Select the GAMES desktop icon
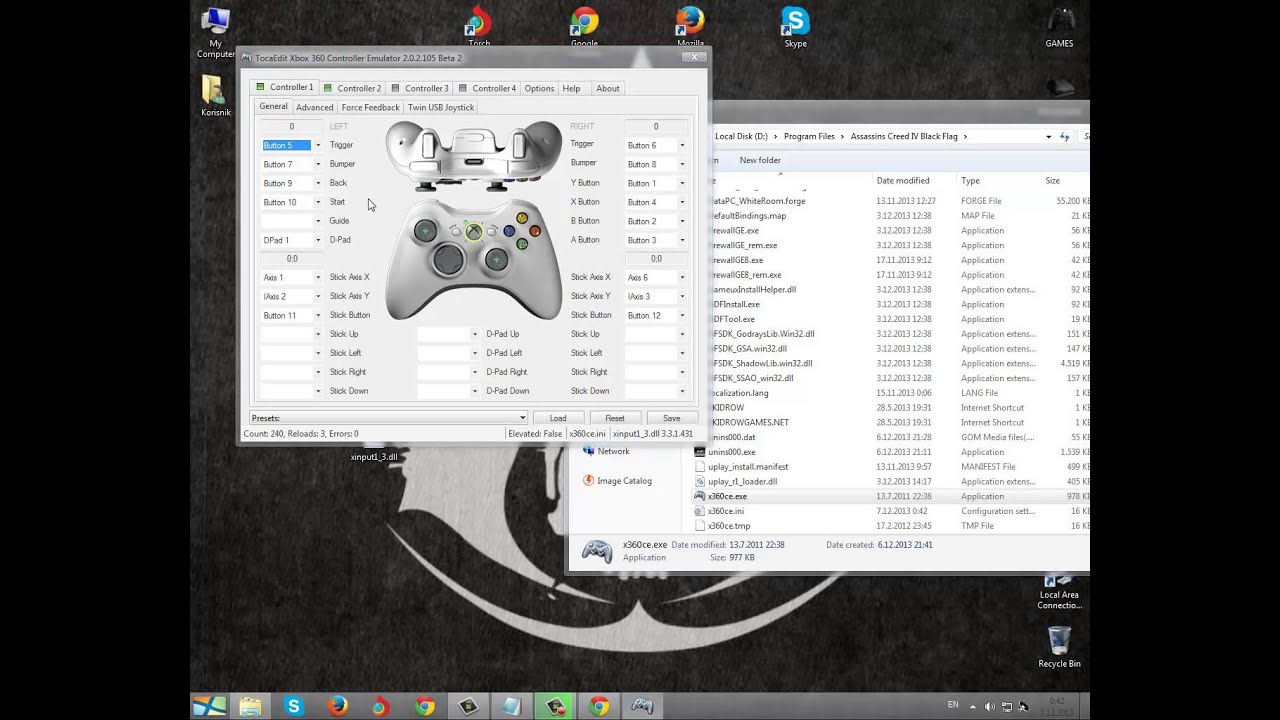1280x720 pixels. [1059, 28]
